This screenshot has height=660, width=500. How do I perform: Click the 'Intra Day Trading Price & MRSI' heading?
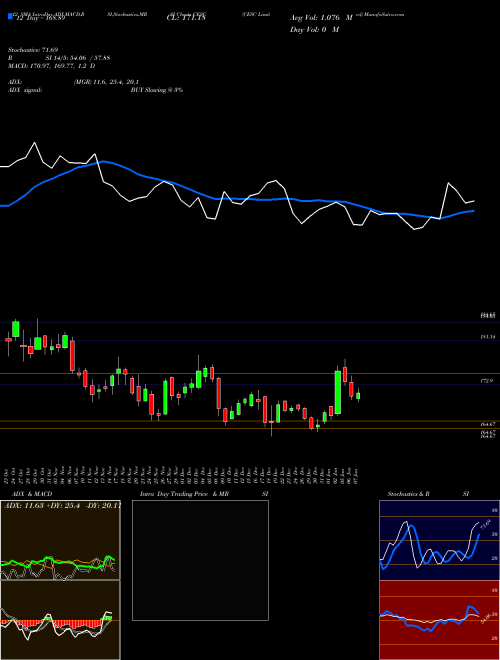point(204,494)
